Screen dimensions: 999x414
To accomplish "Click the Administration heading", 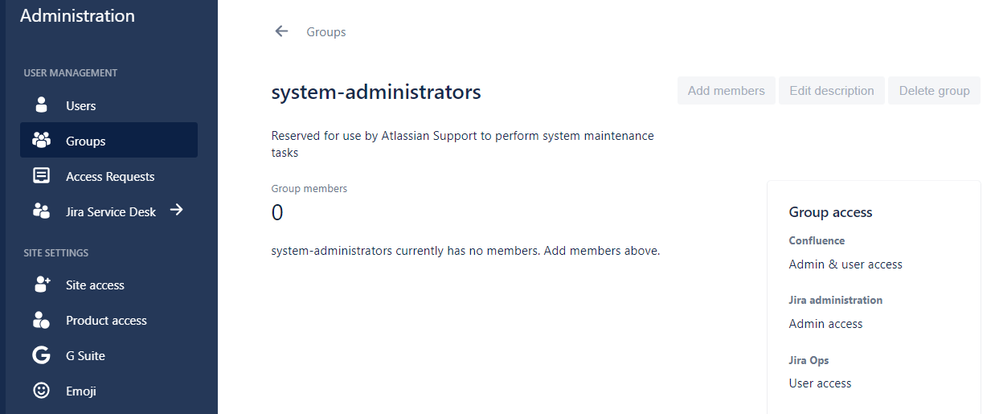I will (x=77, y=16).
